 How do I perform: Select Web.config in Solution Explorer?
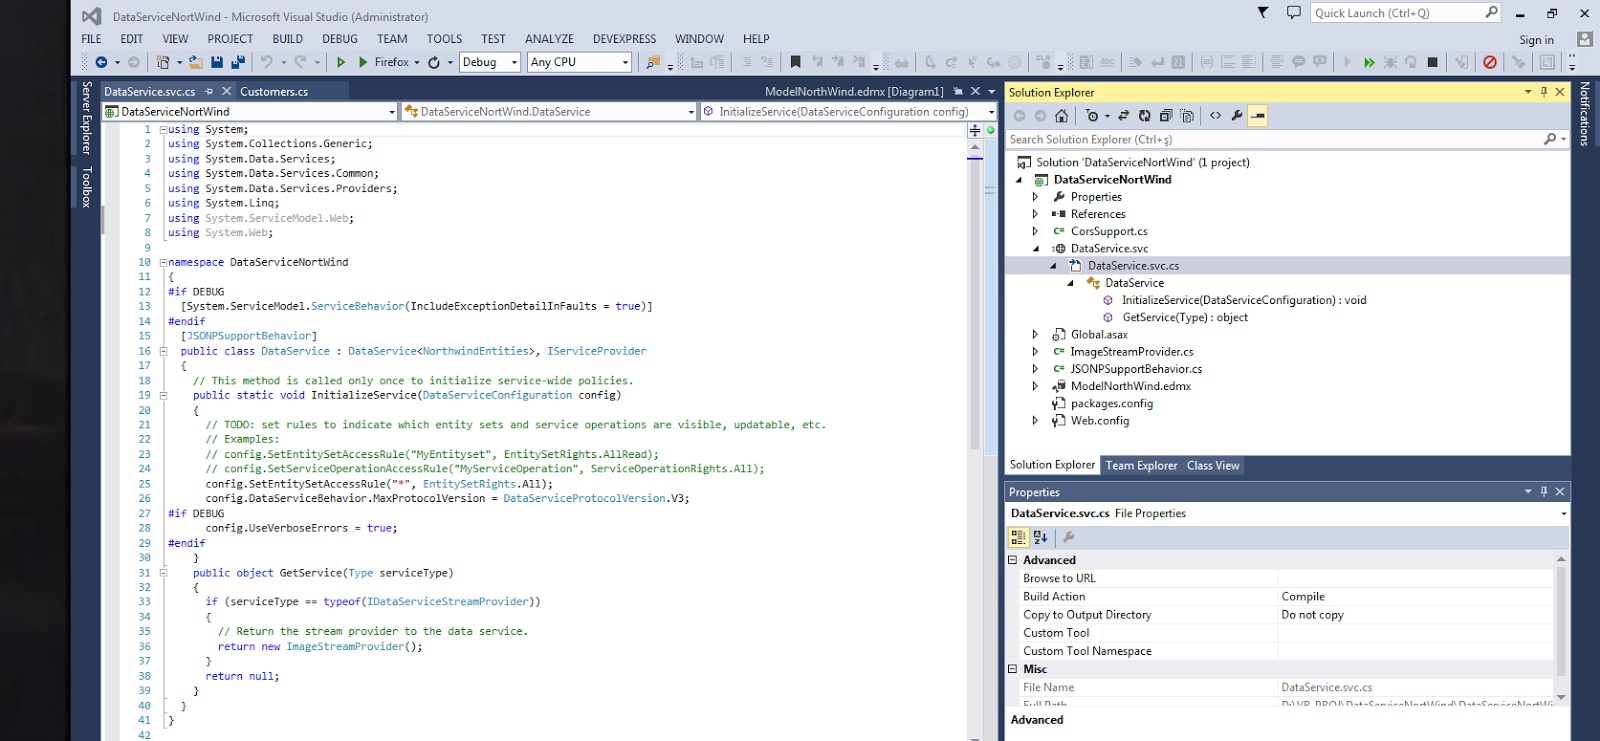[1100, 421]
